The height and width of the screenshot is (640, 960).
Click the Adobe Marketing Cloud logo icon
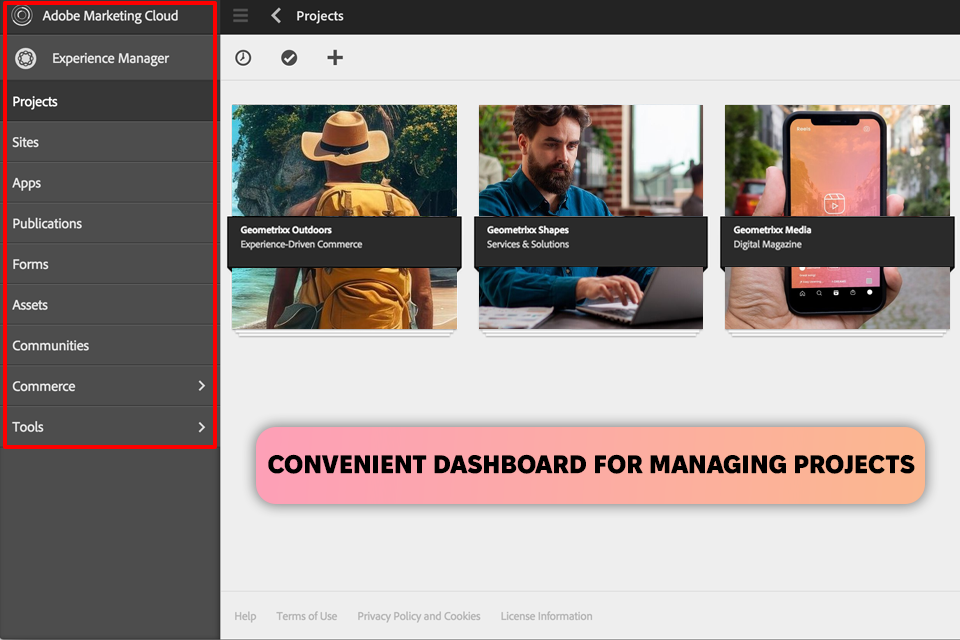coord(22,15)
